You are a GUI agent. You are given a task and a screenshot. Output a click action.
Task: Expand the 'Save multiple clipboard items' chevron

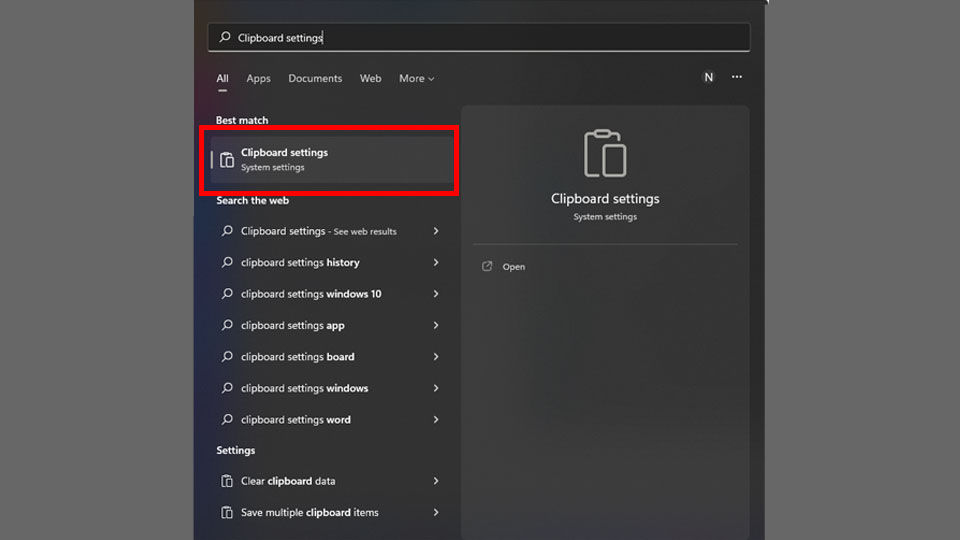(436, 512)
